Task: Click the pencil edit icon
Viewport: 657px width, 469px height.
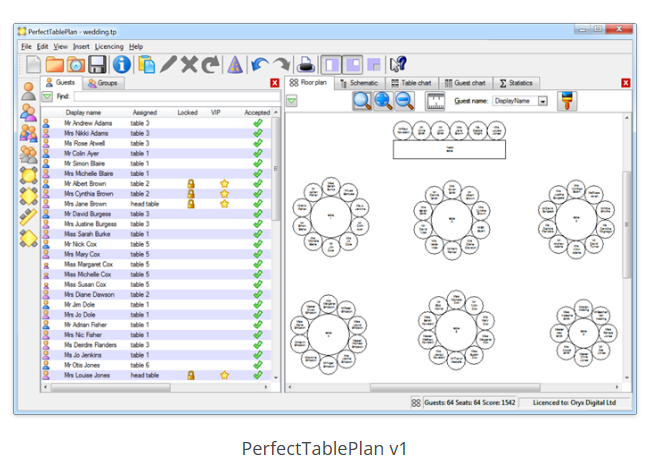Action: coord(168,65)
